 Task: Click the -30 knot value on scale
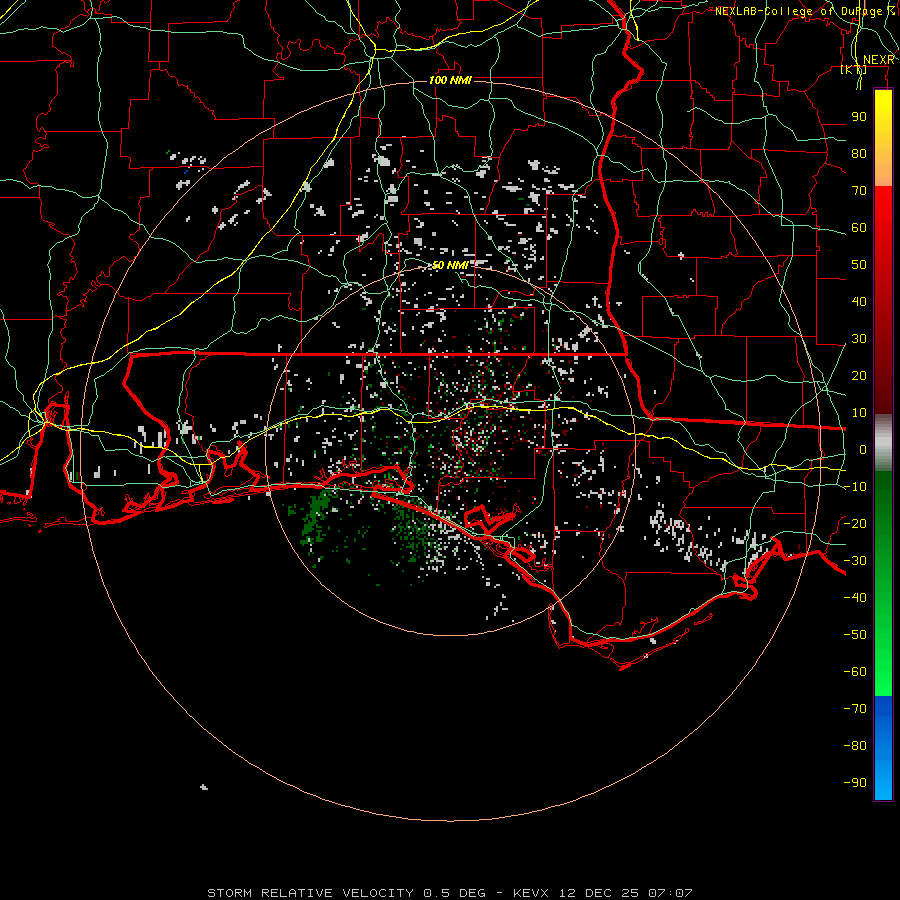tap(855, 561)
